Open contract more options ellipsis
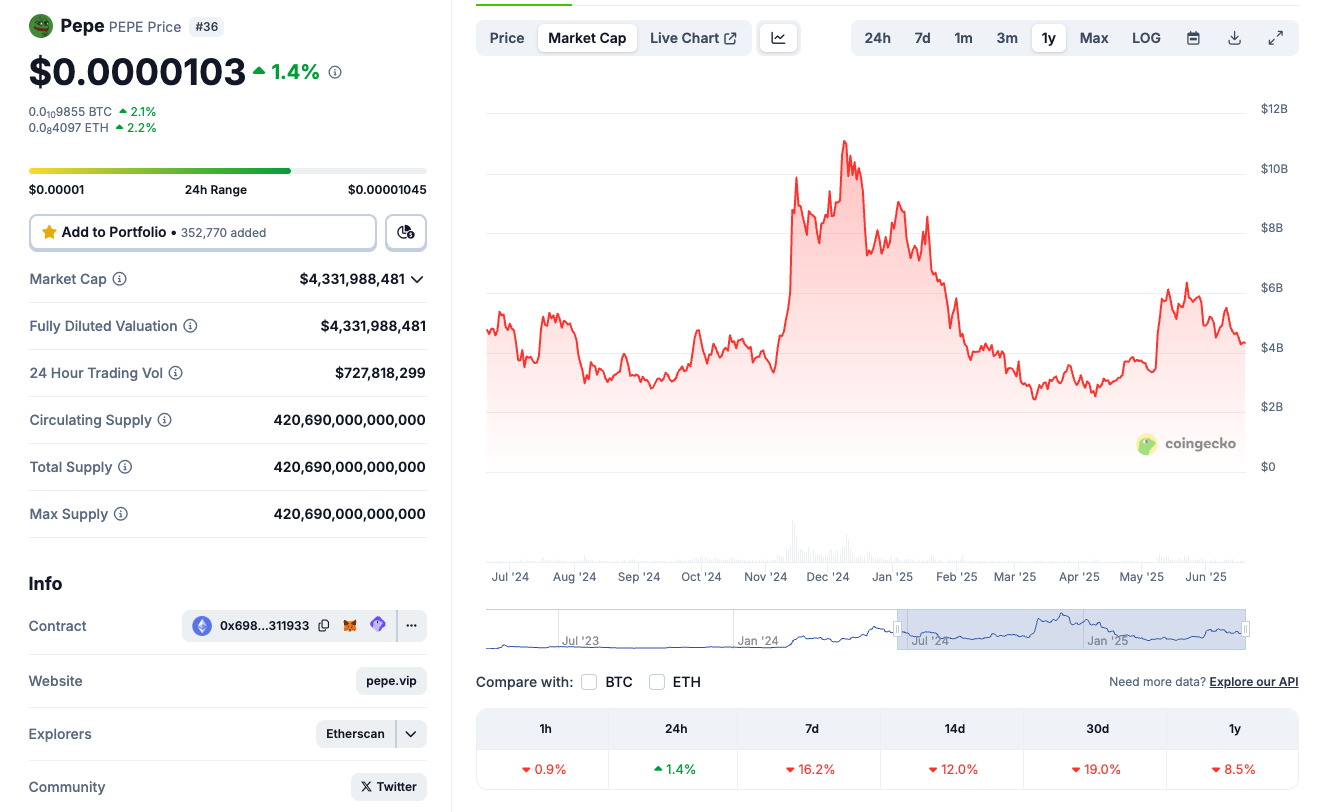The width and height of the screenshot is (1331, 812). pyautogui.click(x=412, y=626)
